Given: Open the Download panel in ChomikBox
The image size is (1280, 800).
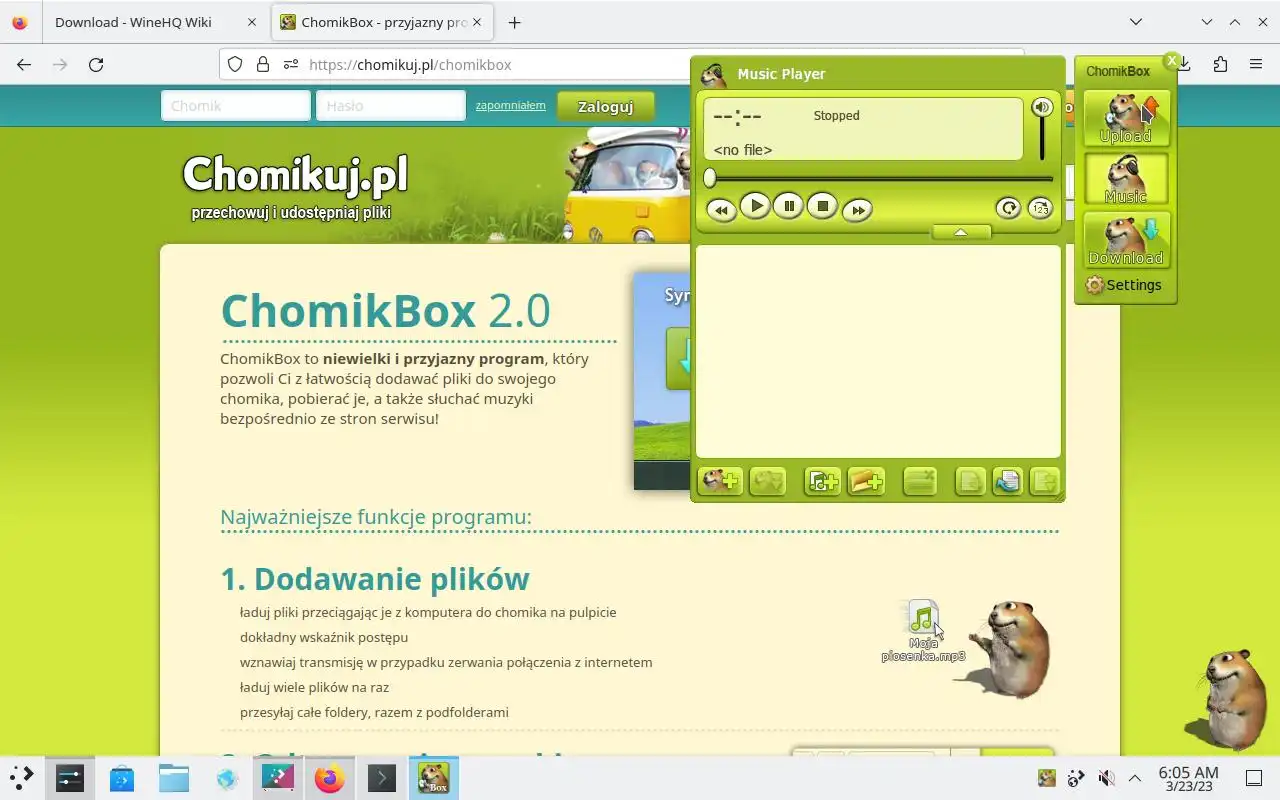Looking at the screenshot, I should click(x=1126, y=240).
